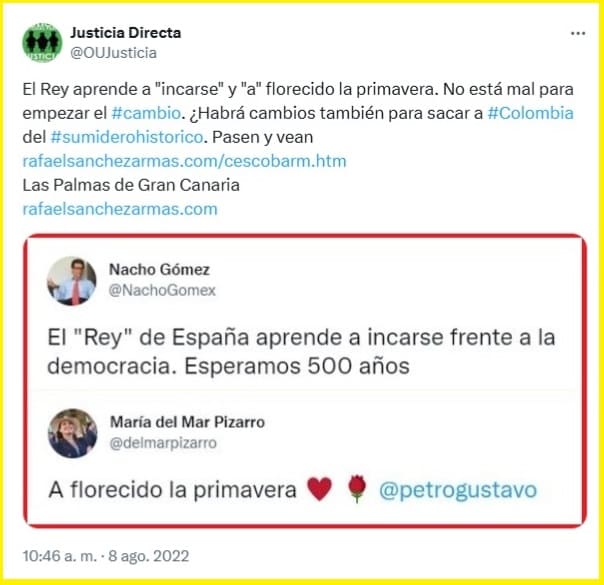Click the Nacho Gómez display name
The width and height of the screenshot is (604, 585).
tap(159, 270)
